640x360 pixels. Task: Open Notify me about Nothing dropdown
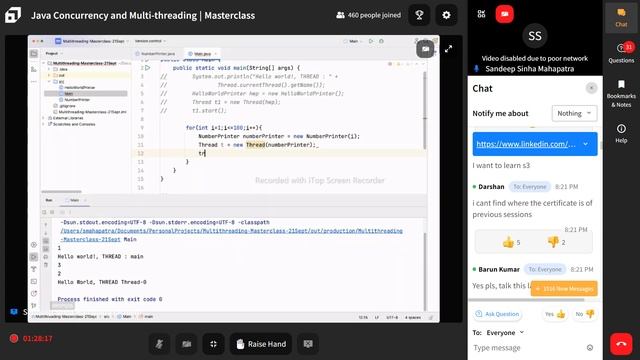[x=574, y=113]
